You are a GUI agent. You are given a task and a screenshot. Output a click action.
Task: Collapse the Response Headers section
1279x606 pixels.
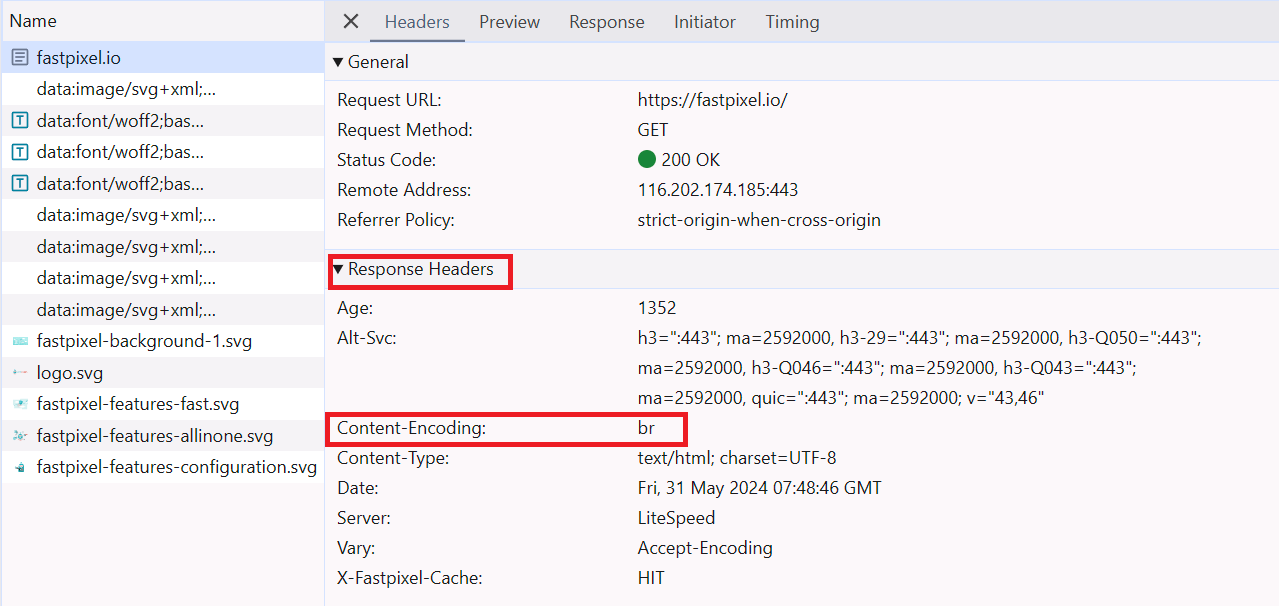click(339, 269)
